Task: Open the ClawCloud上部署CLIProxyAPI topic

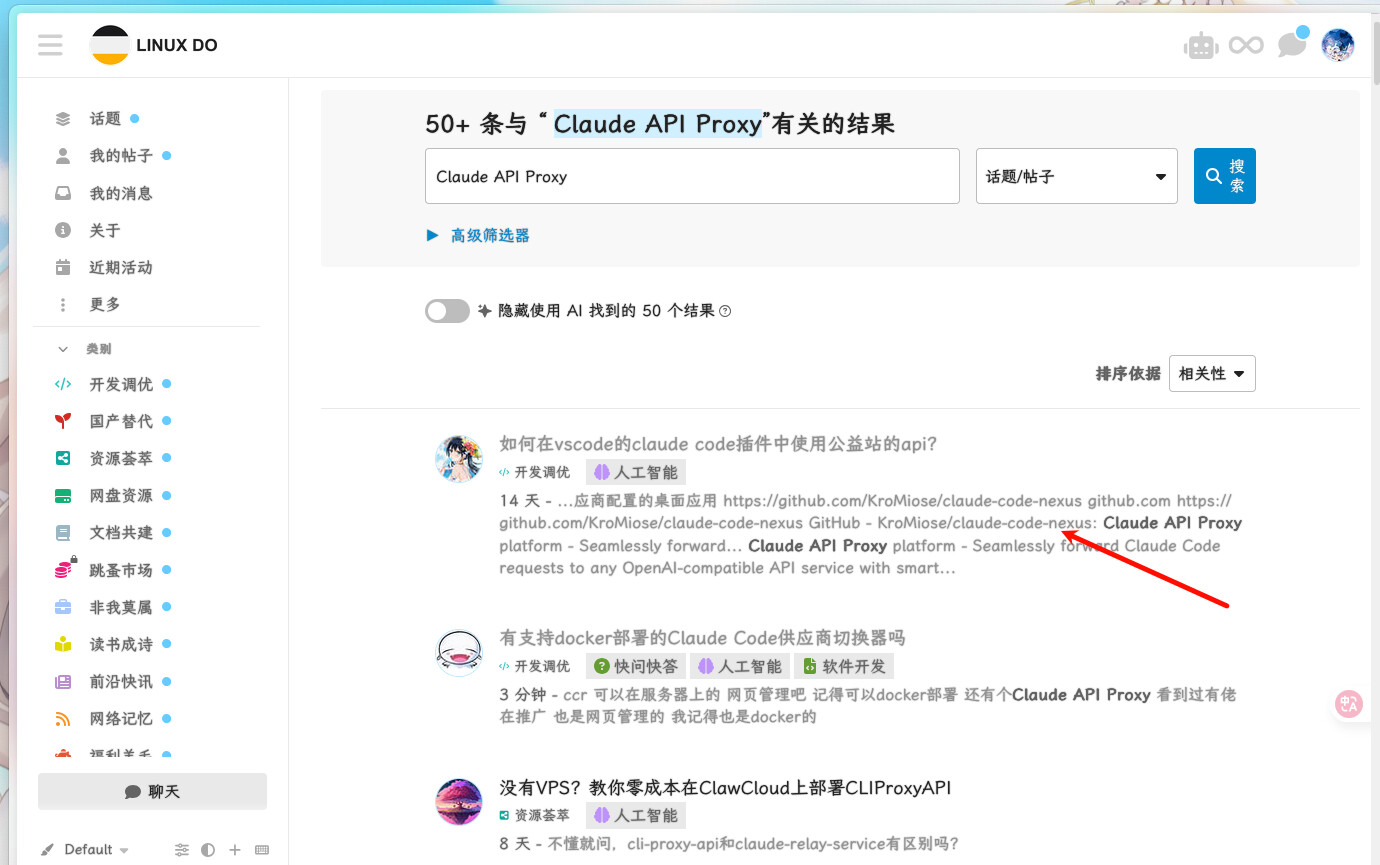Action: click(725, 788)
